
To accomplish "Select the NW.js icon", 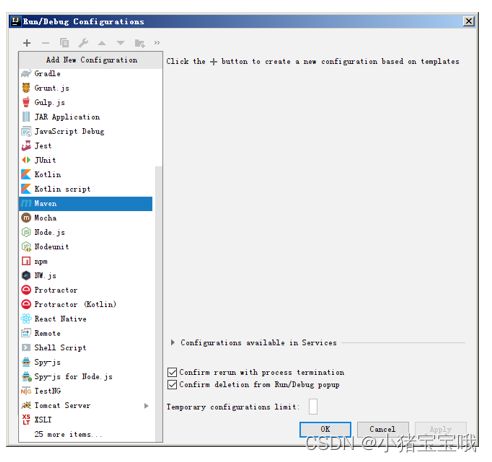I will click(26, 275).
